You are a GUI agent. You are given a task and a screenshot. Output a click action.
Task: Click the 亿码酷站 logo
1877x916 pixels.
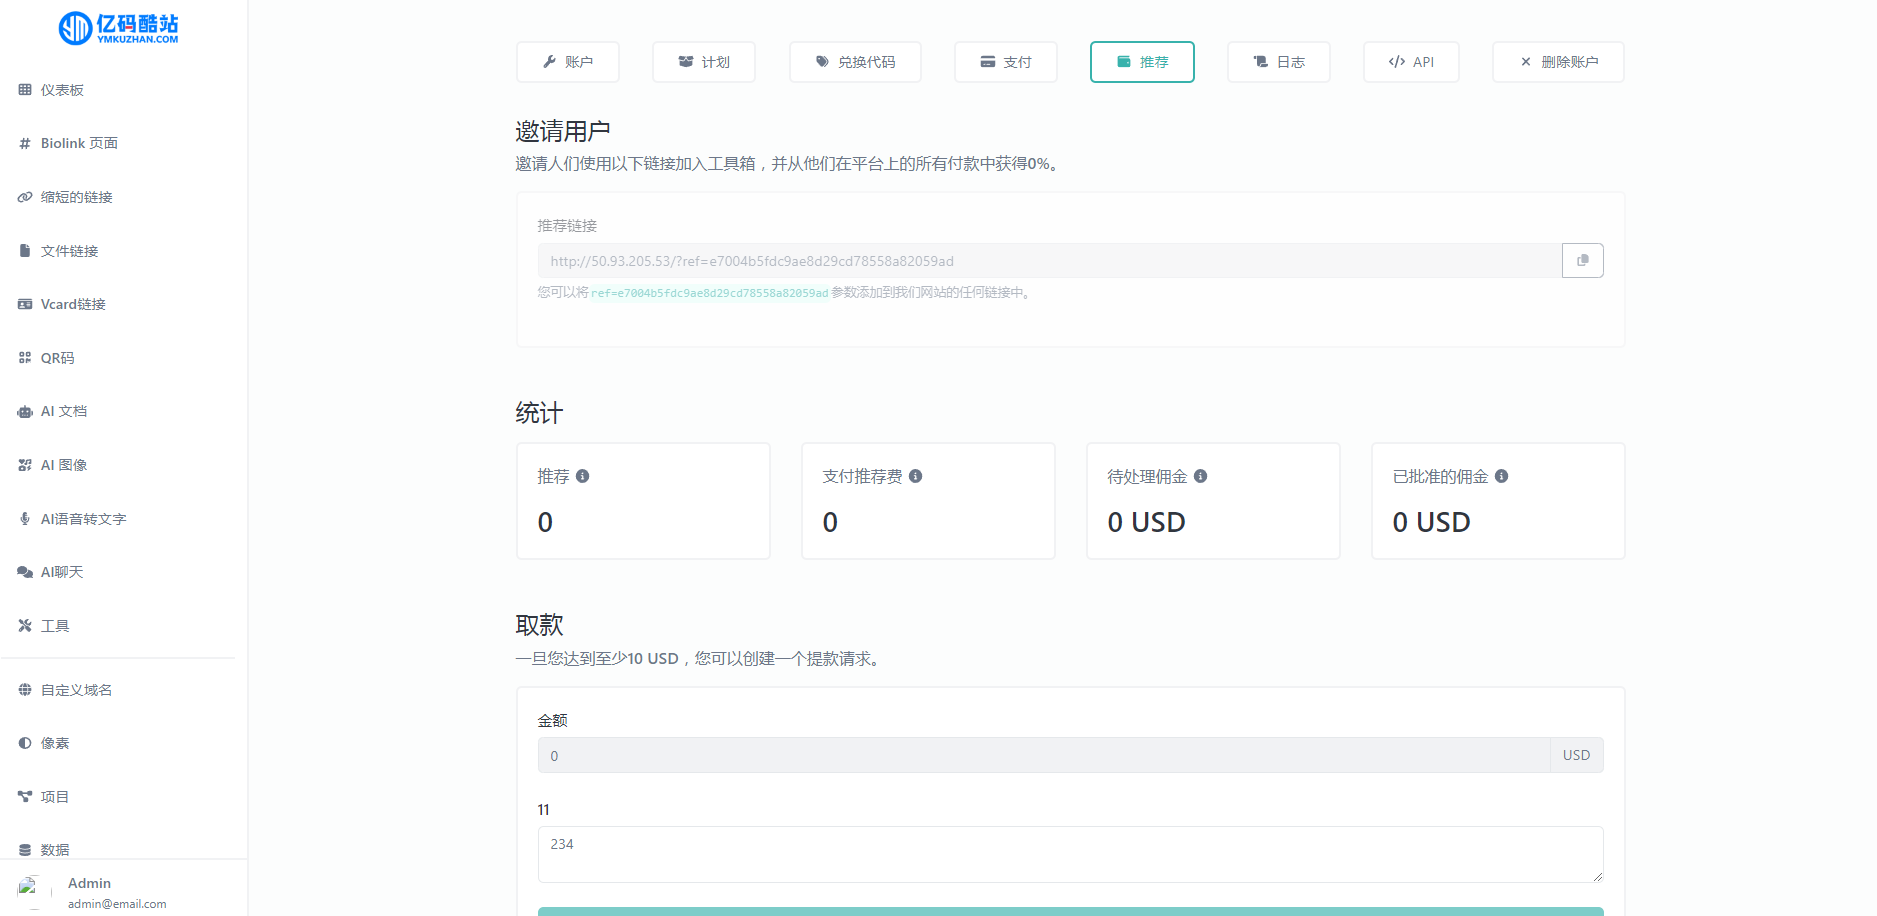coord(119,28)
